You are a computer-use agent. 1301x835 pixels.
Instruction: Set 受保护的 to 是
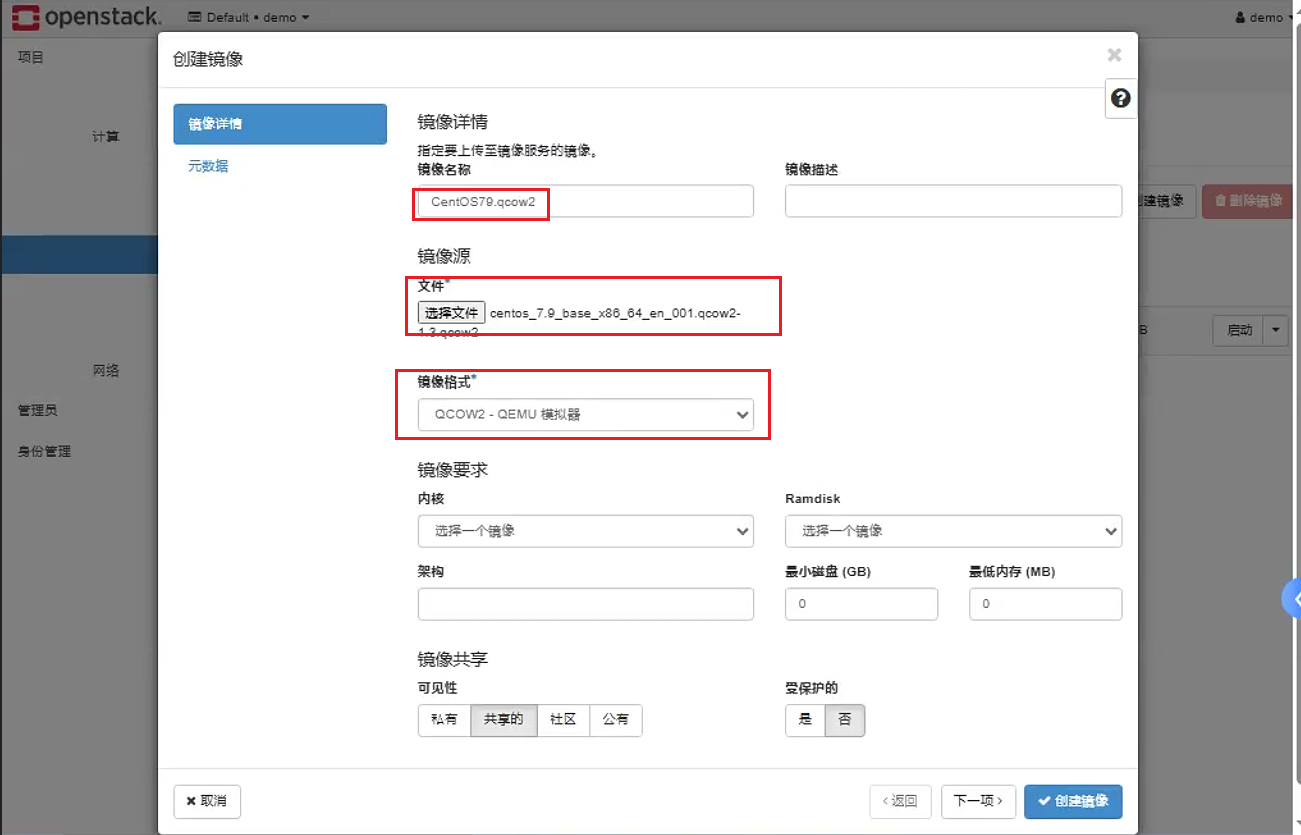tap(805, 720)
